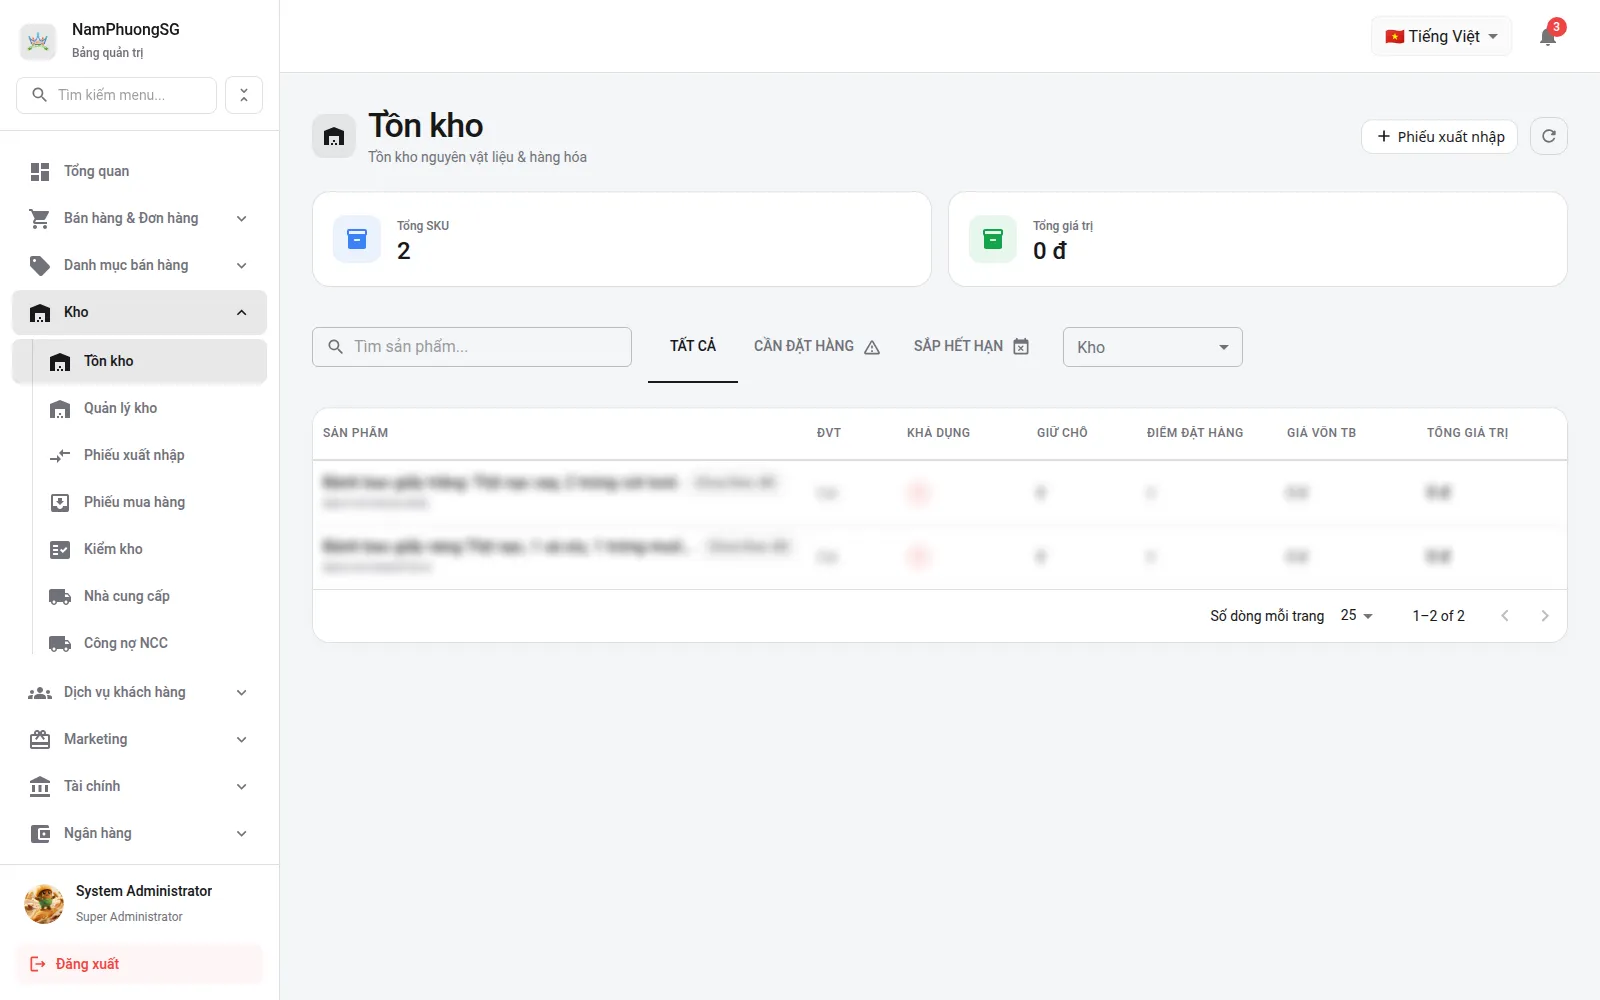
Task: Select the TẤT CẢ tab
Action: pos(693,346)
